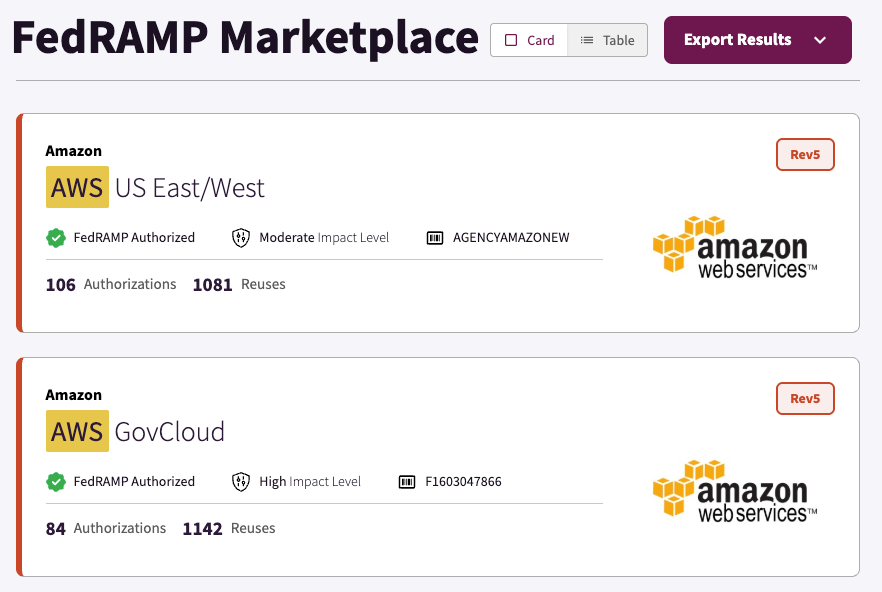This screenshot has width=882, height=592.
Task: Click 84 Authorizations on GovCloud card
Action: (x=106, y=529)
